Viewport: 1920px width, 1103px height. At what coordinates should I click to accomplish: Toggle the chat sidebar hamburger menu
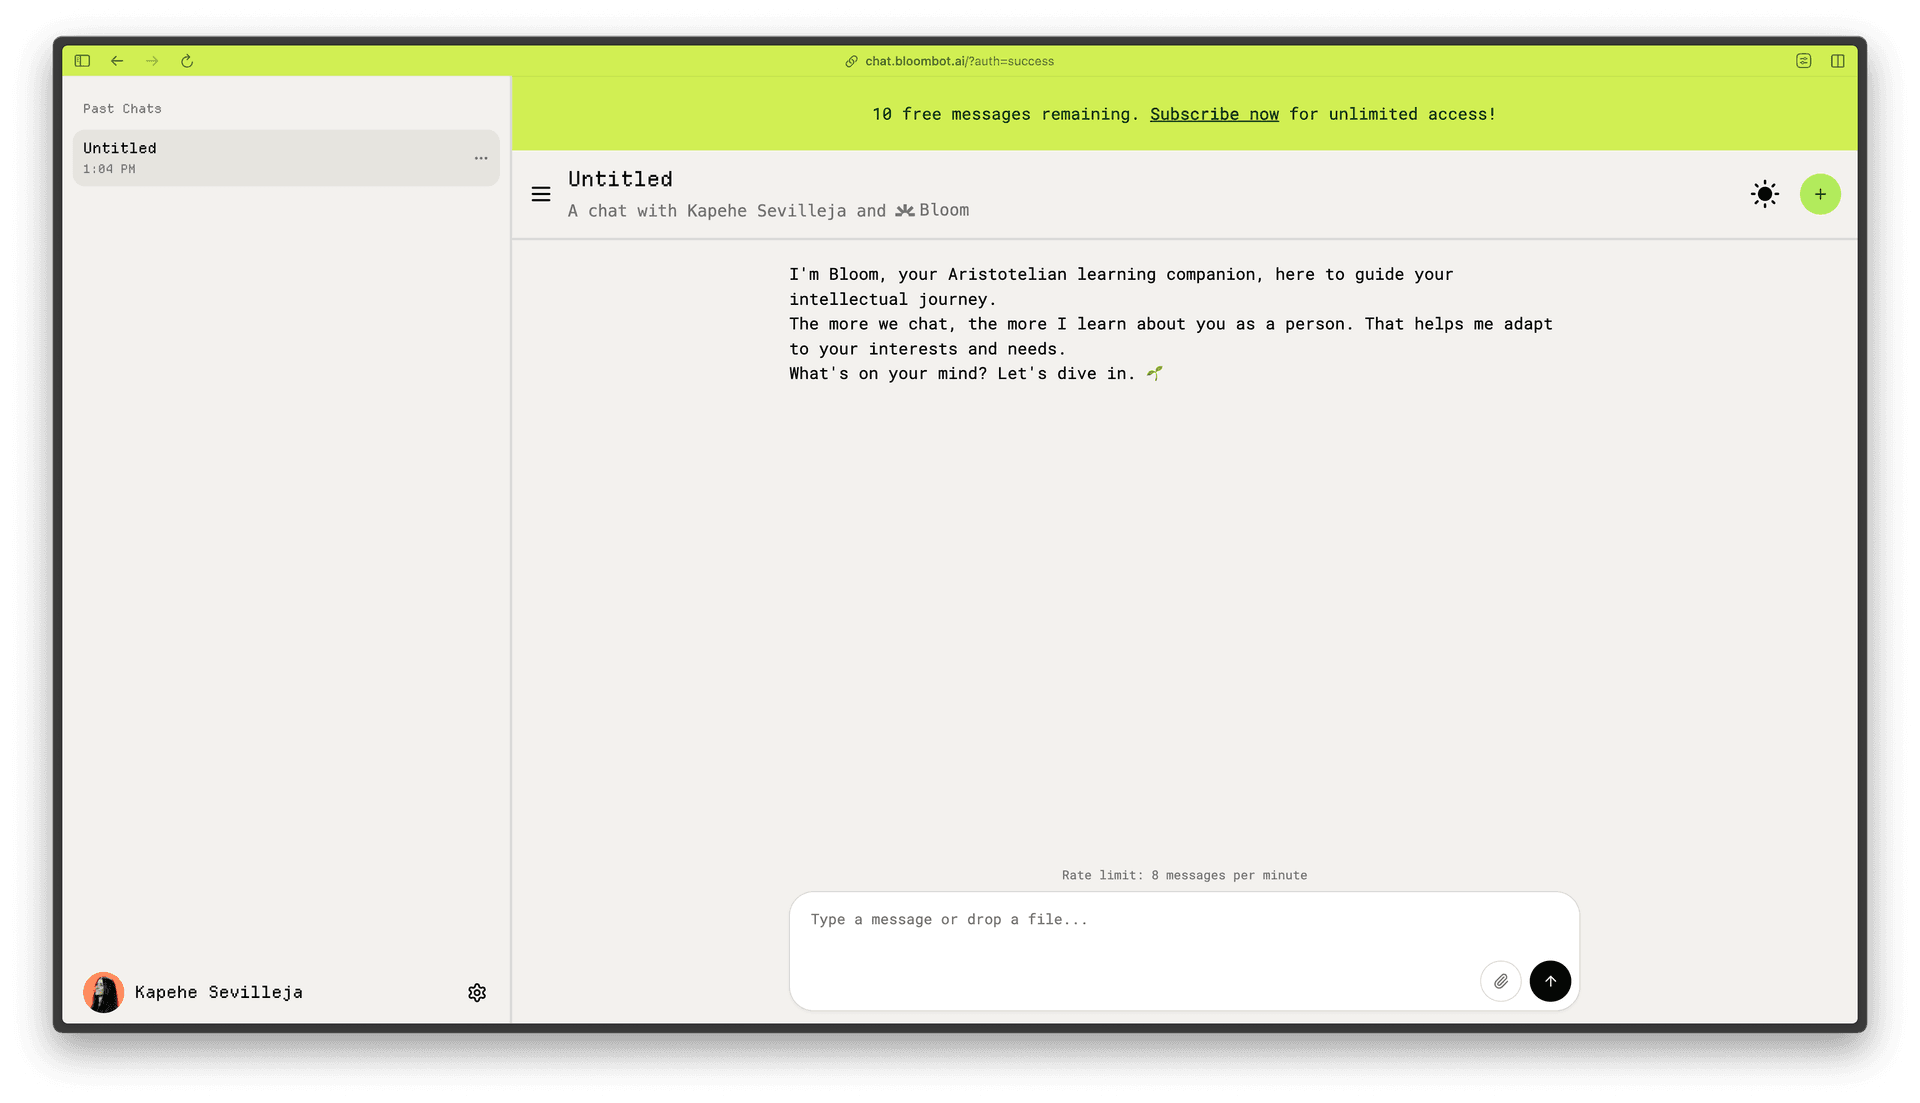point(541,194)
